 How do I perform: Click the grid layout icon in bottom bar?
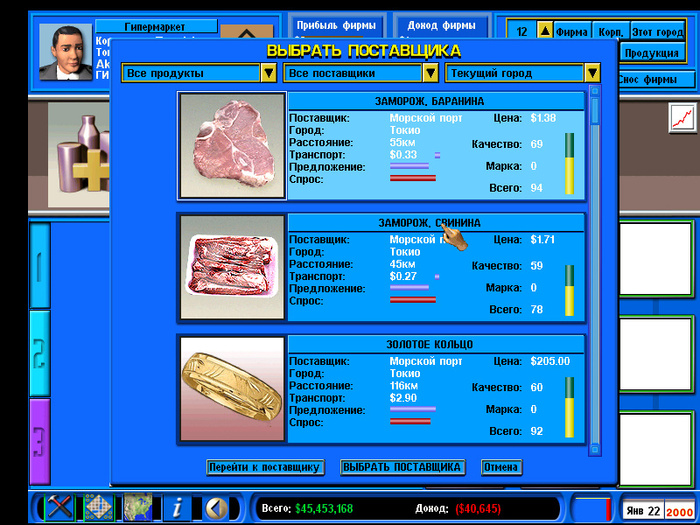(98, 507)
